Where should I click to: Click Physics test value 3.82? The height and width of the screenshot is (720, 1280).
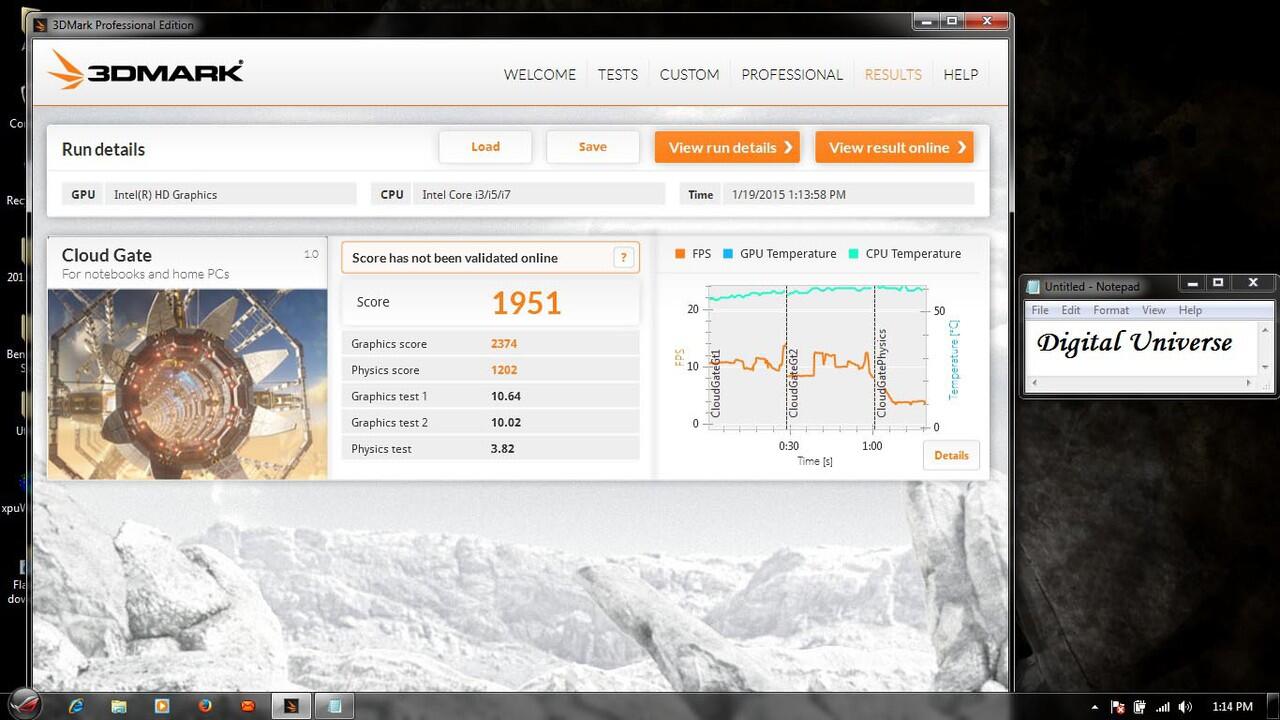pos(503,449)
